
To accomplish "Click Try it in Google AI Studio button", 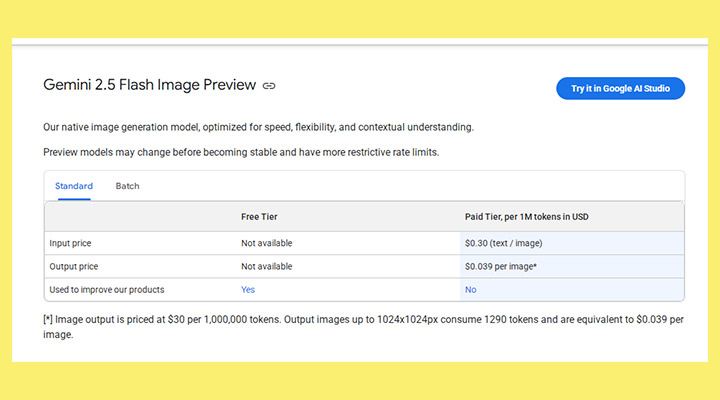I will [620, 88].
